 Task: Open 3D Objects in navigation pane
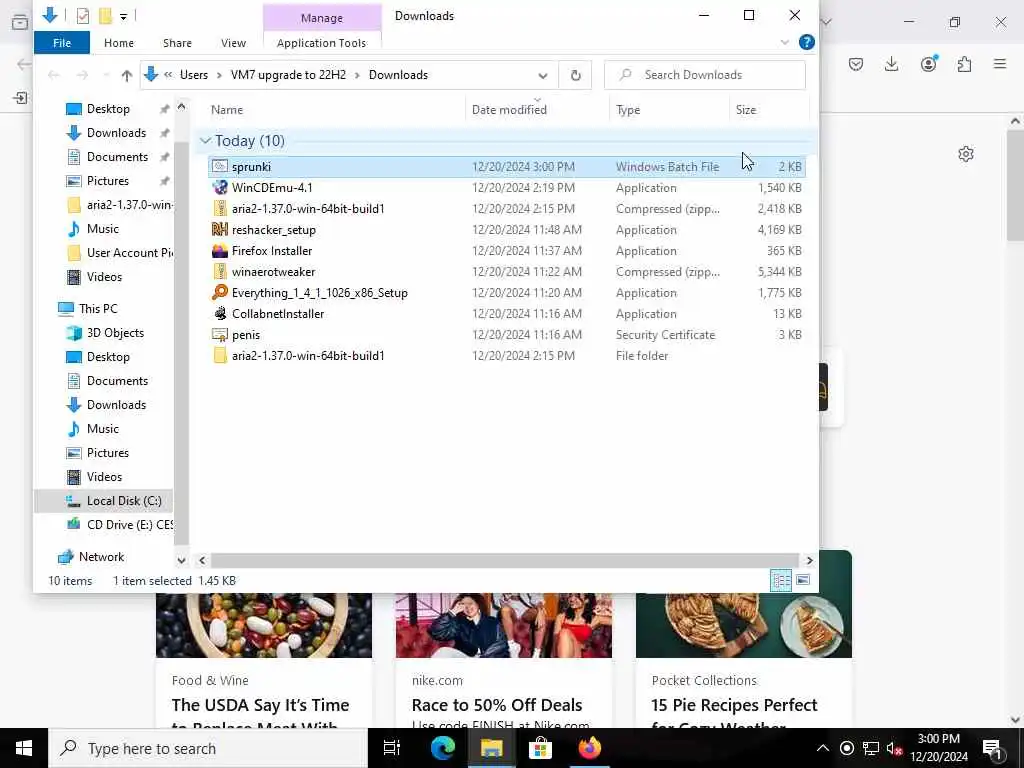pos(115,333)
